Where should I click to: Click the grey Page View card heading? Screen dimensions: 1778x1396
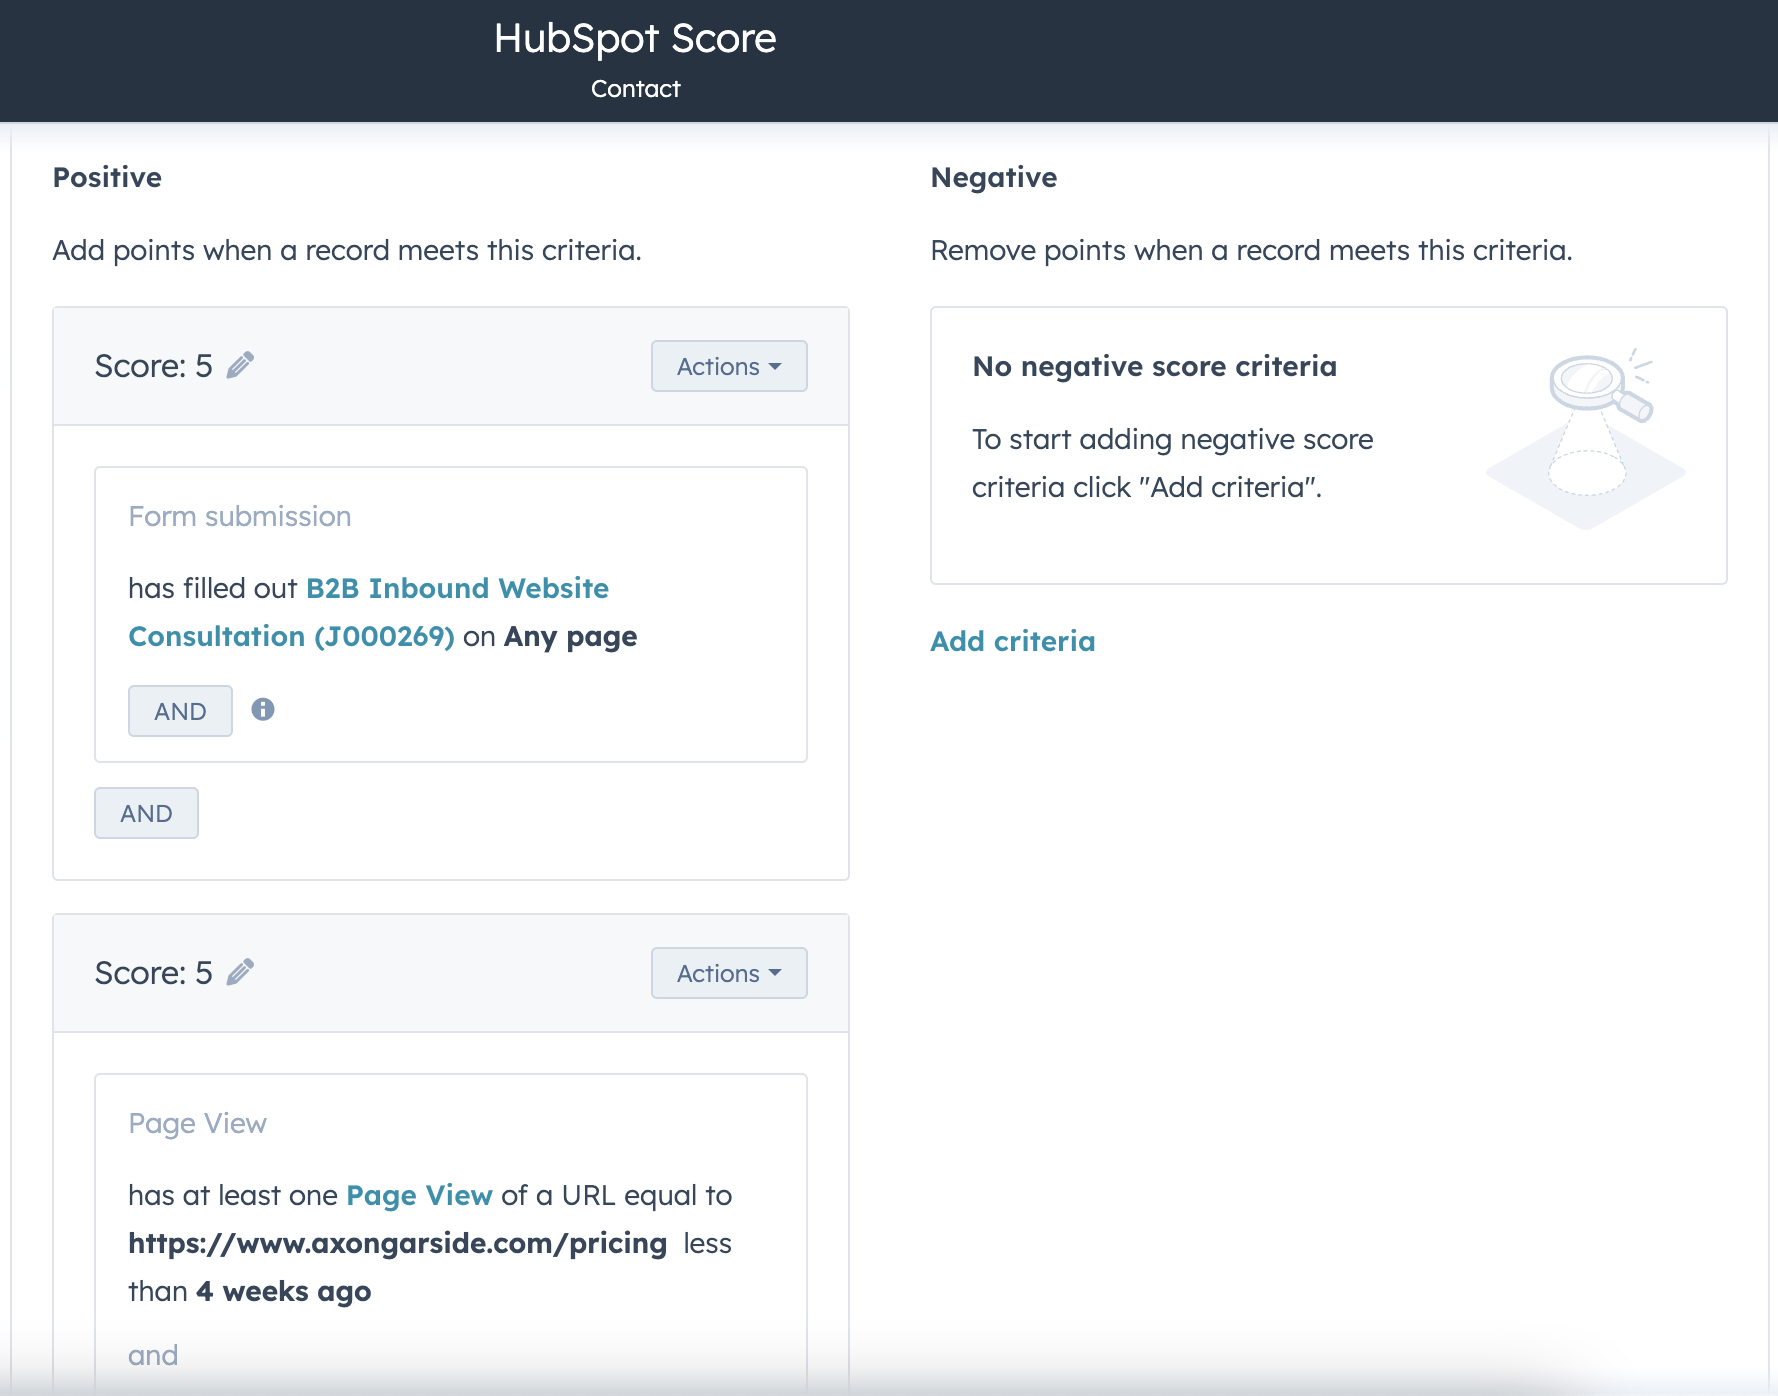[x=198, y=1123]
